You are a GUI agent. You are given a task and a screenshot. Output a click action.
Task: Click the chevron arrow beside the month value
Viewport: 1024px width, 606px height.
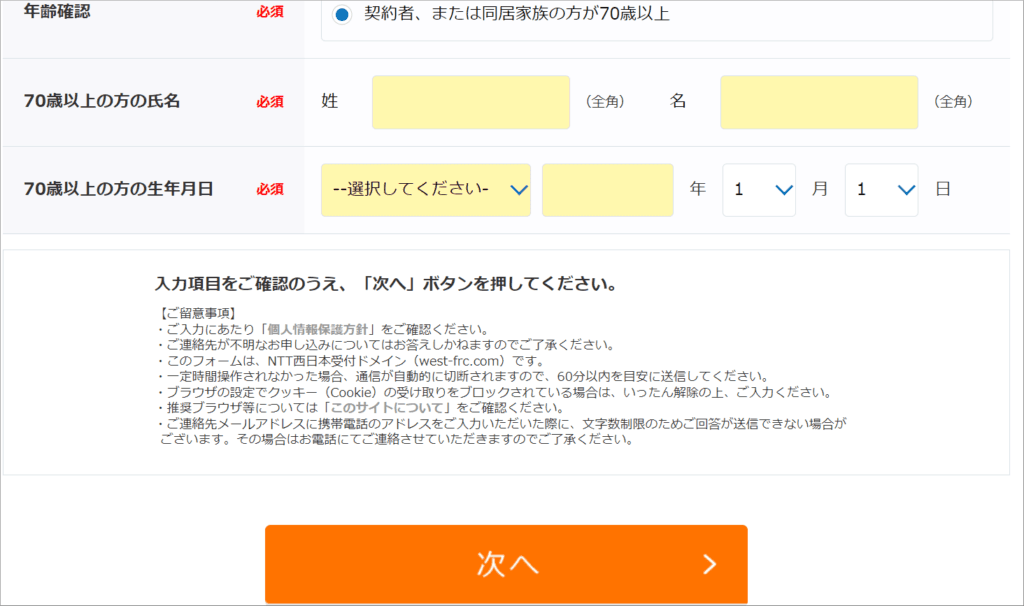785,189
